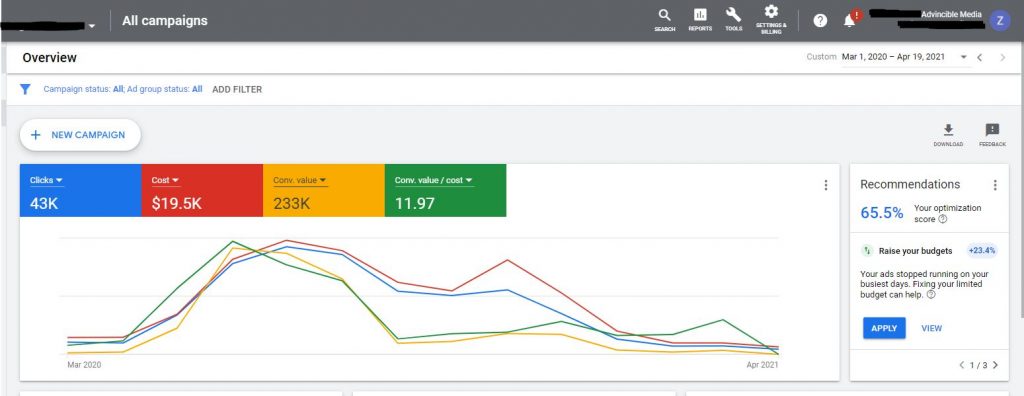1024x396 pixels.
Task: Open the Reports icon
Action: [700, 20]
